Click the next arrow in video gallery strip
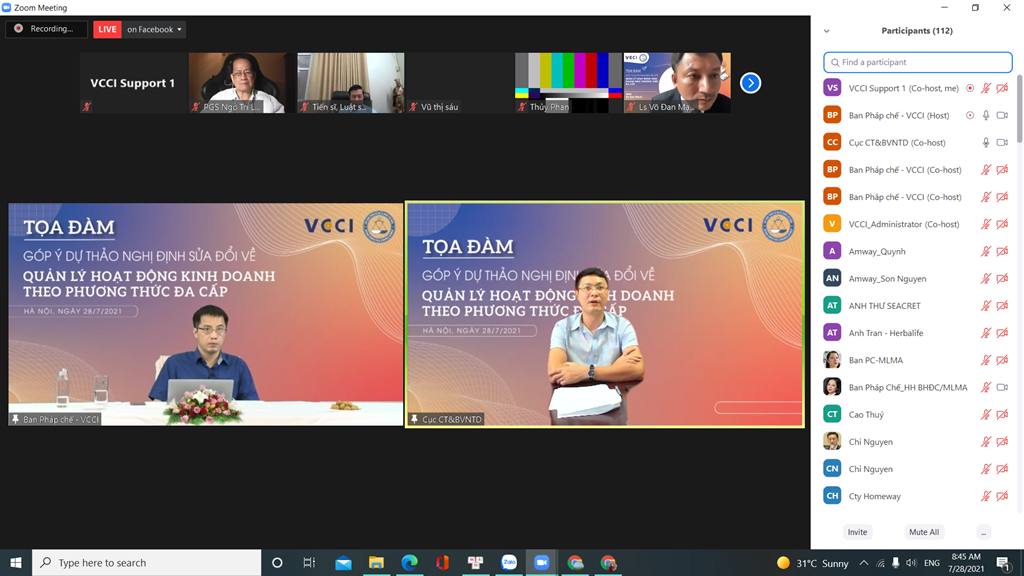1024x576 pixels. point(751,83)
